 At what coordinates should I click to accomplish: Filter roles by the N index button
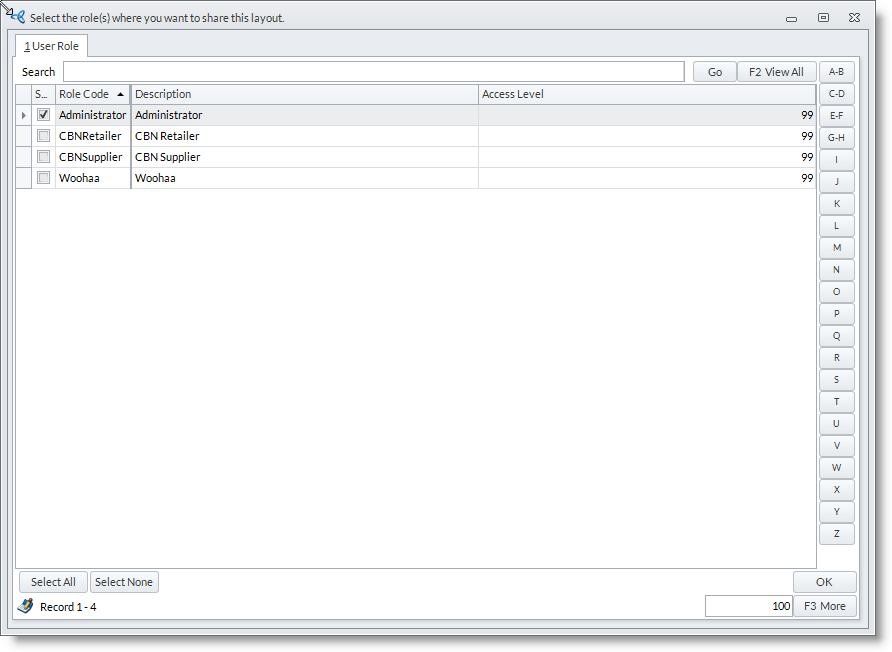[836, 270]
